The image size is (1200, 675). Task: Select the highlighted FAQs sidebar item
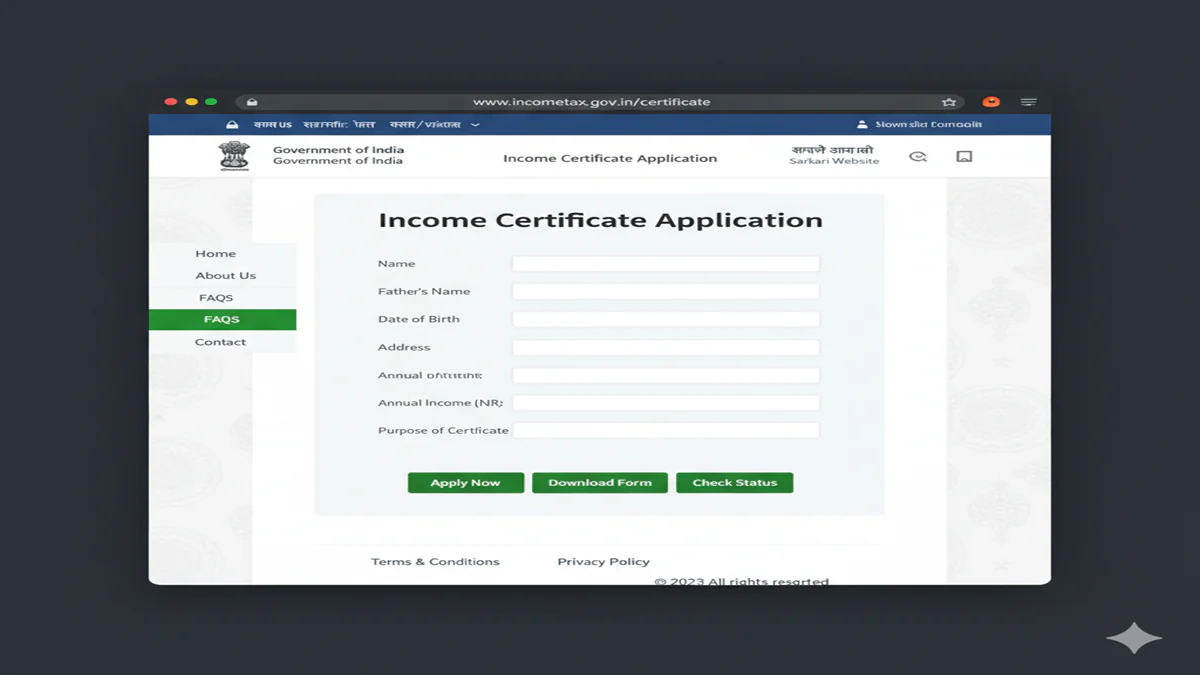(x=222, y=319)
